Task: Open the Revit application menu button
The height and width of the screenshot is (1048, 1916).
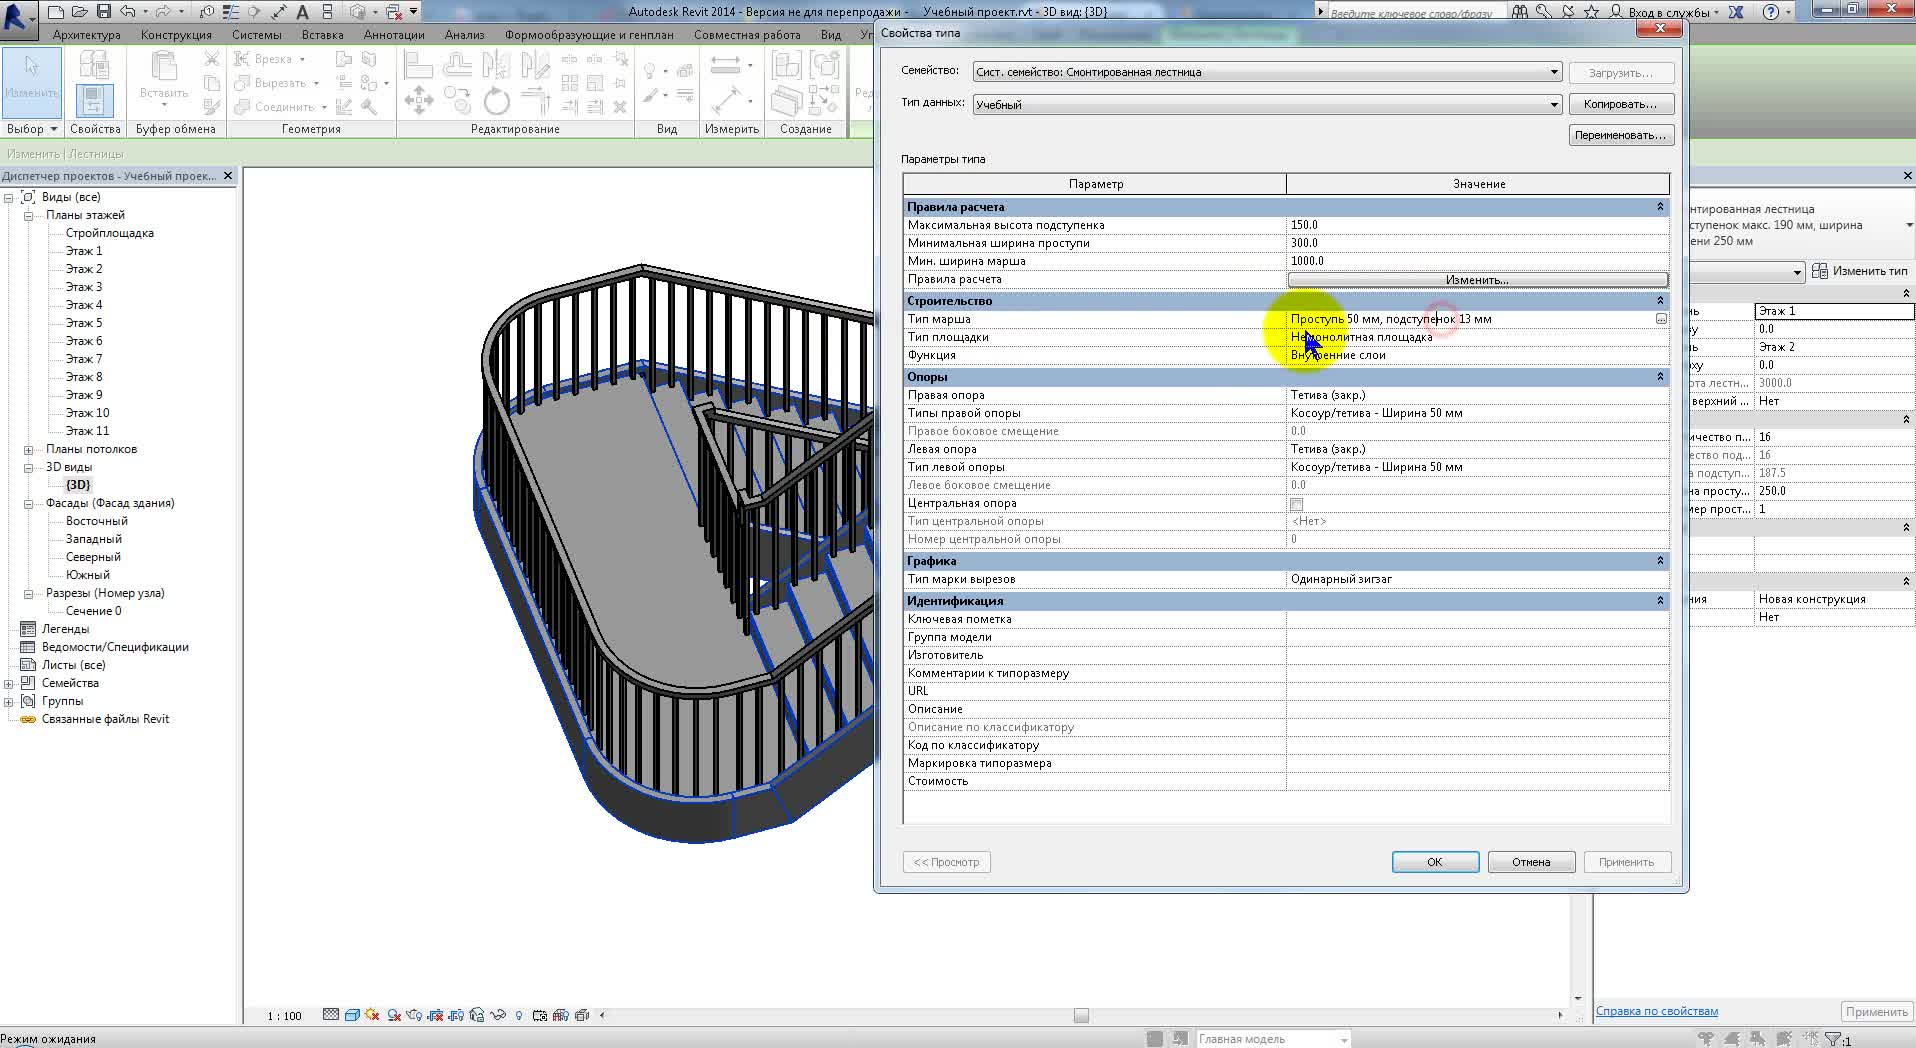Action: (x=19, y=19)
